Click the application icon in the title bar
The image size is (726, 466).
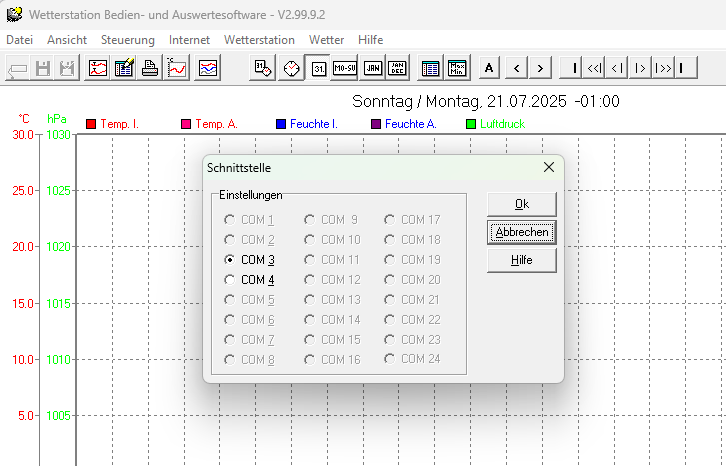(14, 14)
